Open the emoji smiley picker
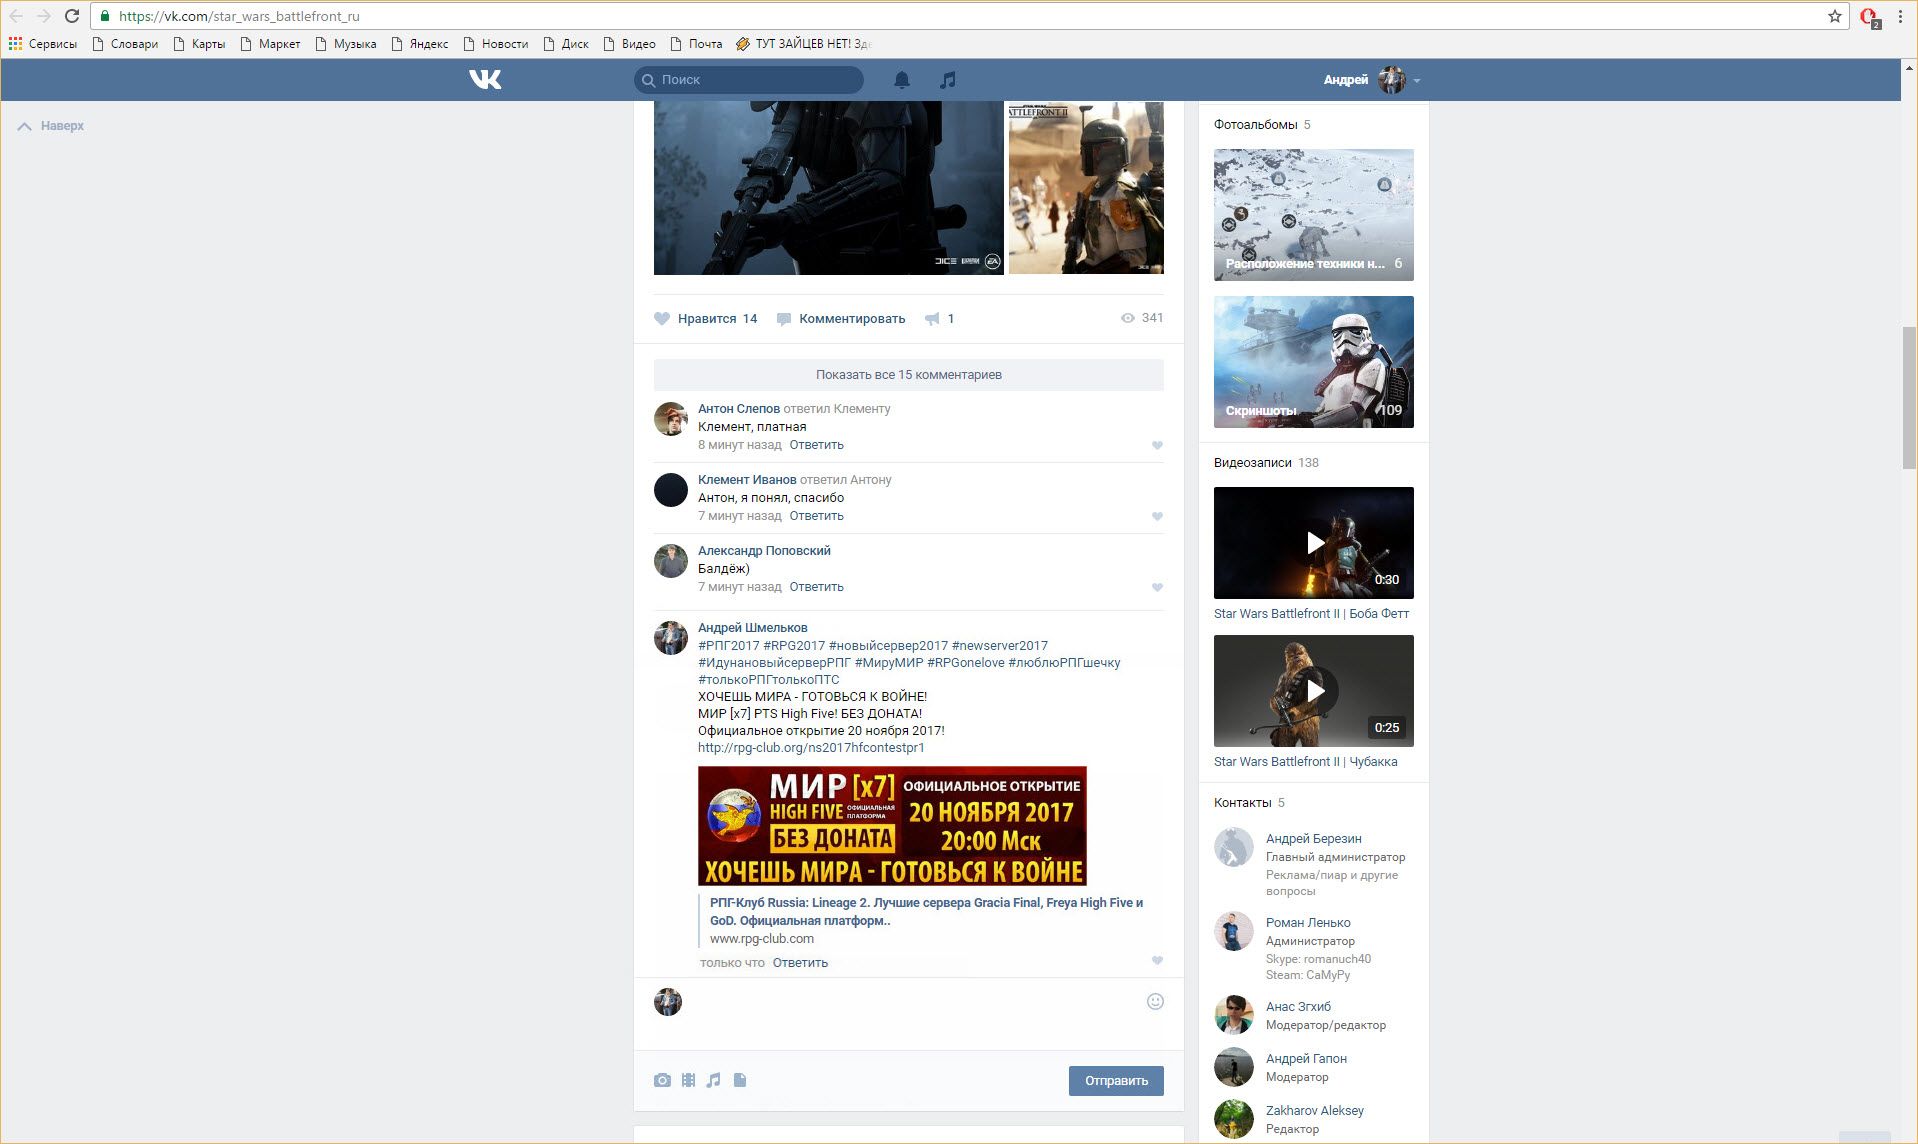Image resolution: width=1918 pixels, height=1144 pixels. click(1155, 1002)
